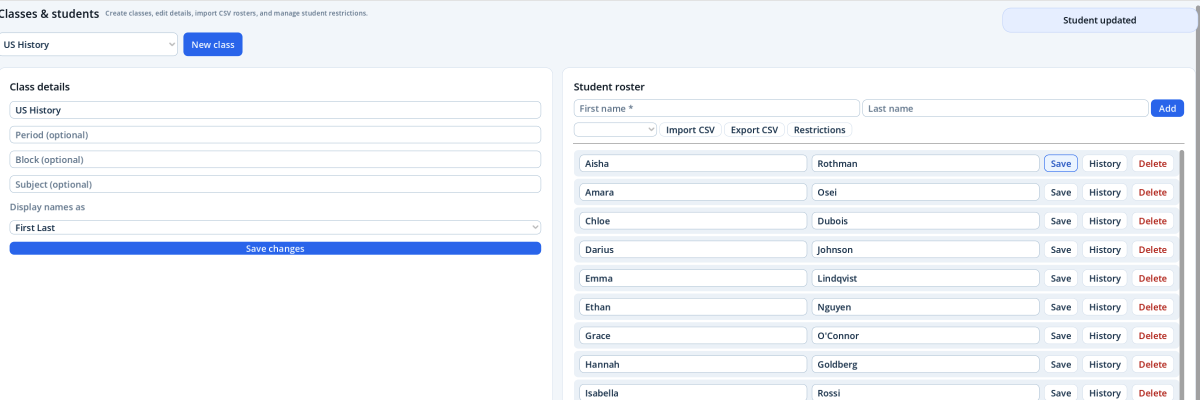Open student Restrictions
This screenshot has height=400, width=1200.
coord(819,130)
